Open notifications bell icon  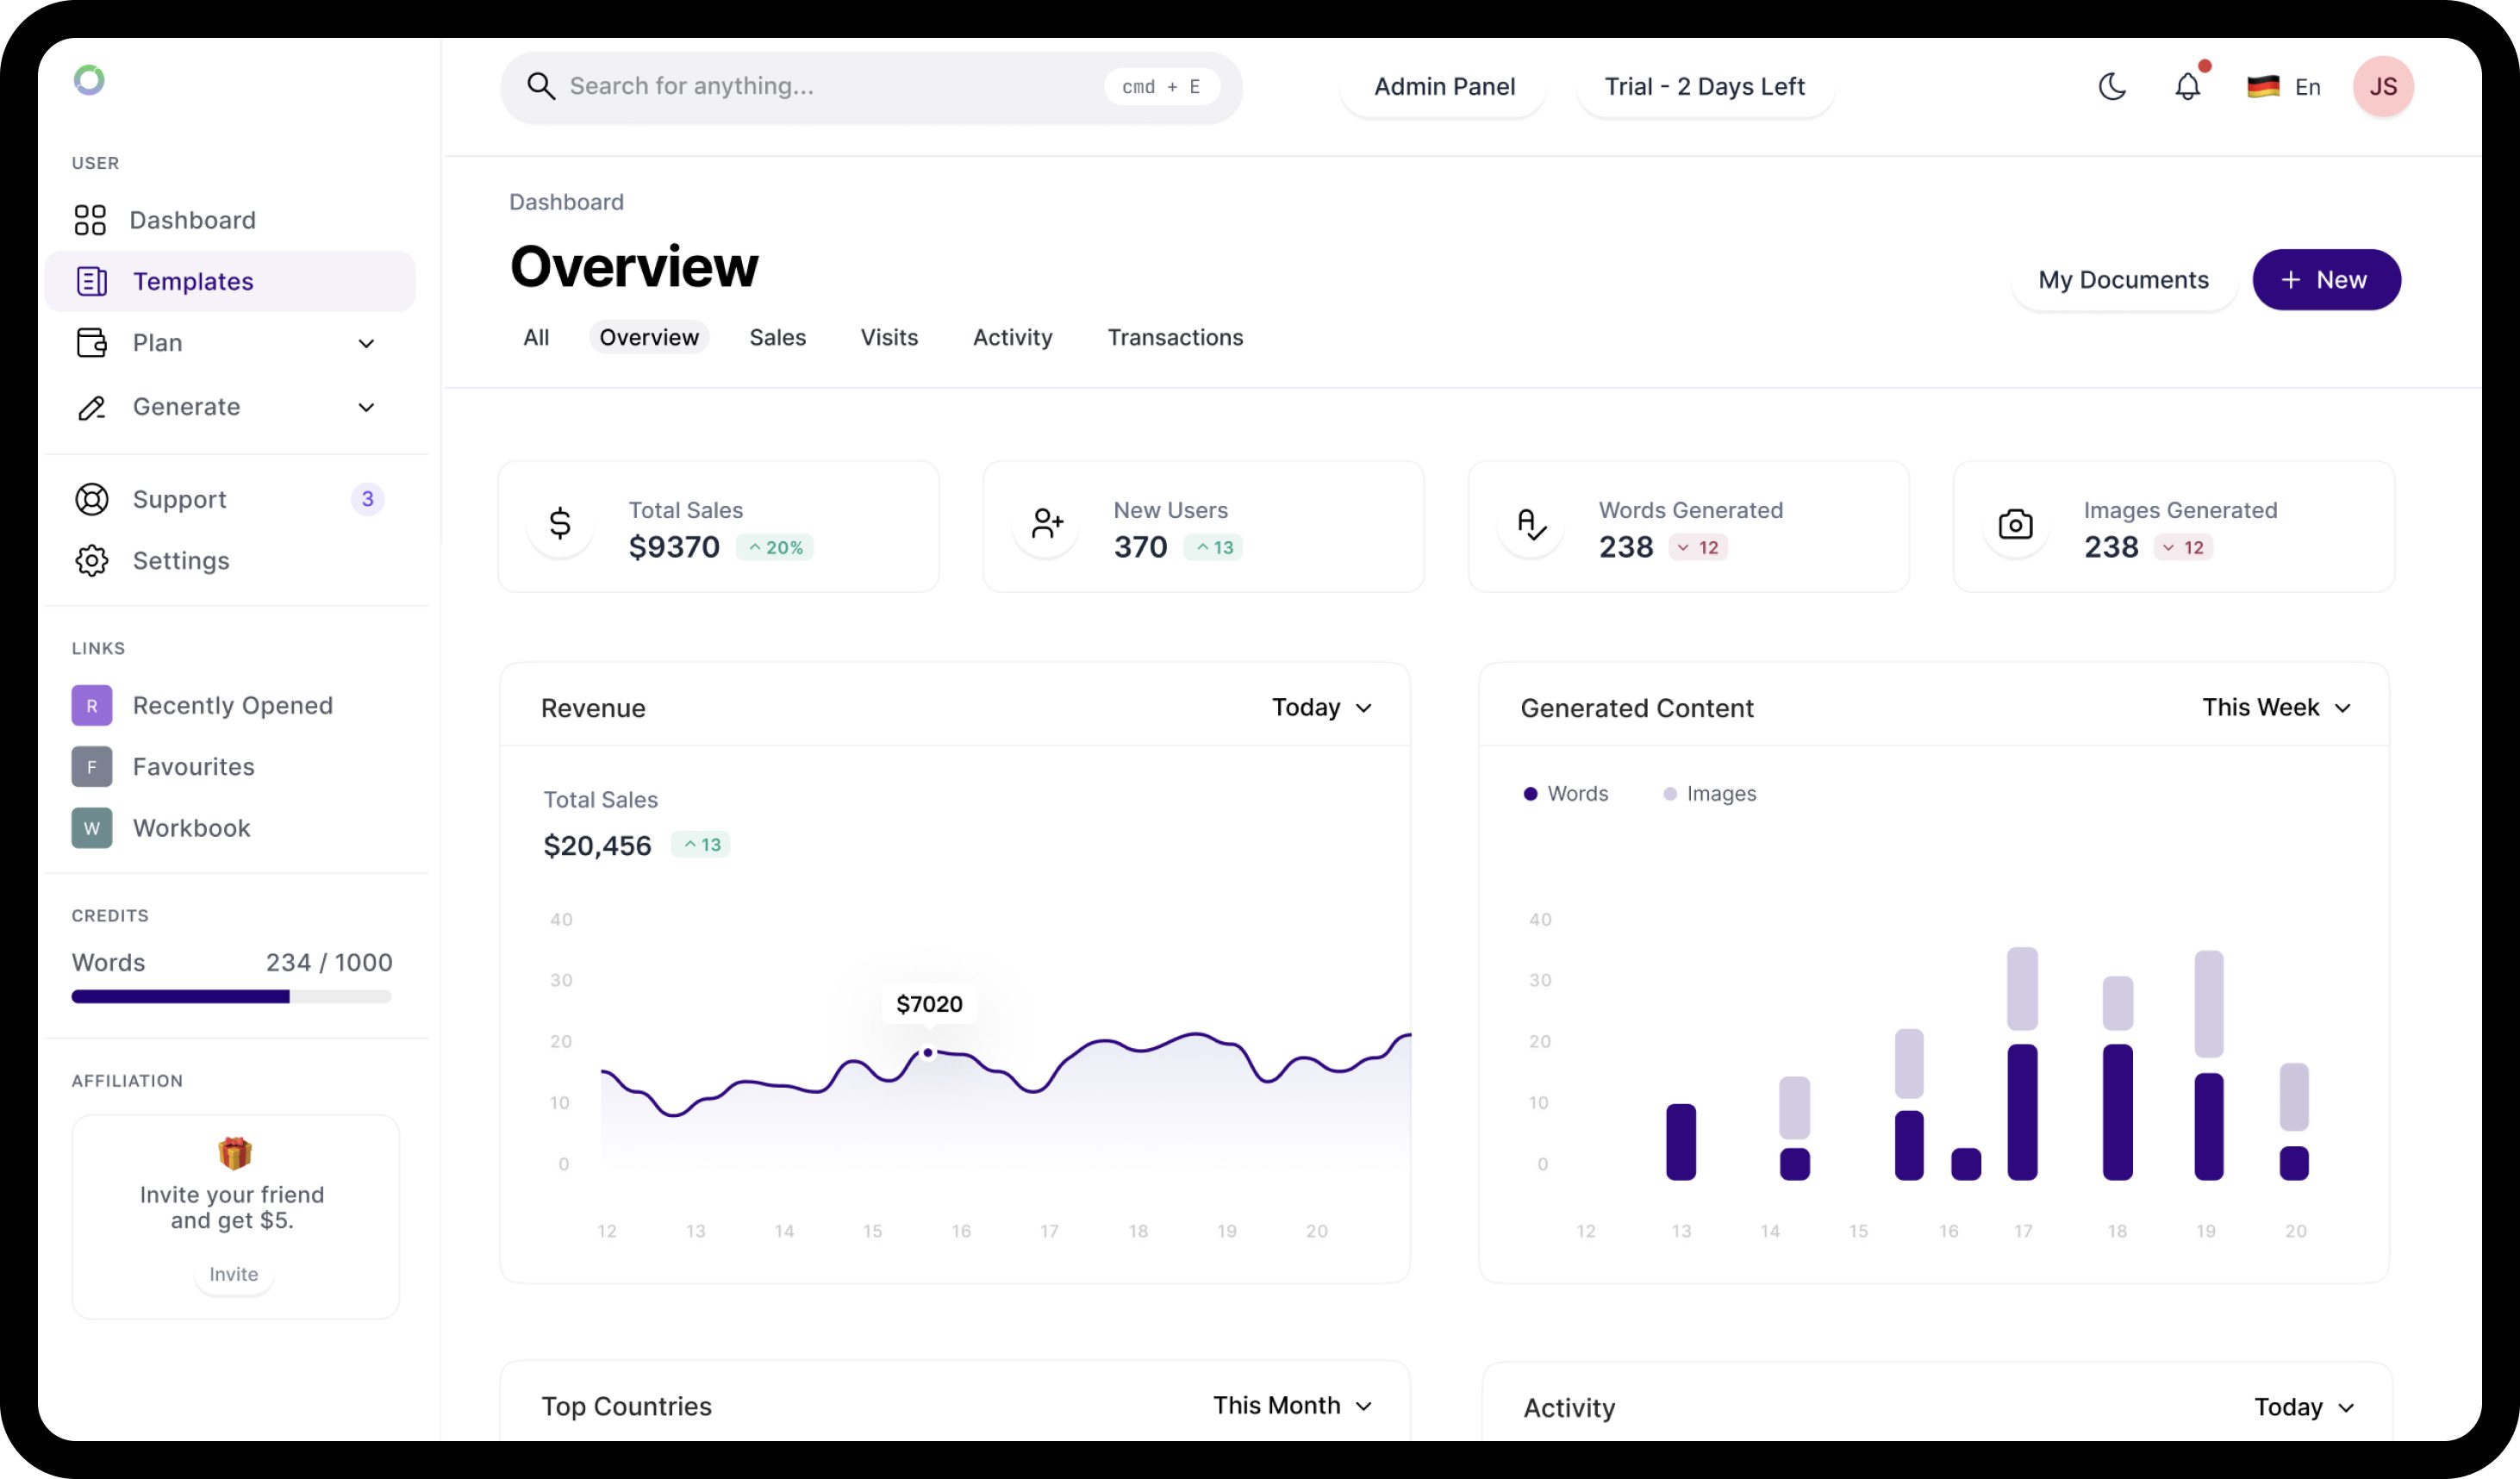(x=2187, y=87)
